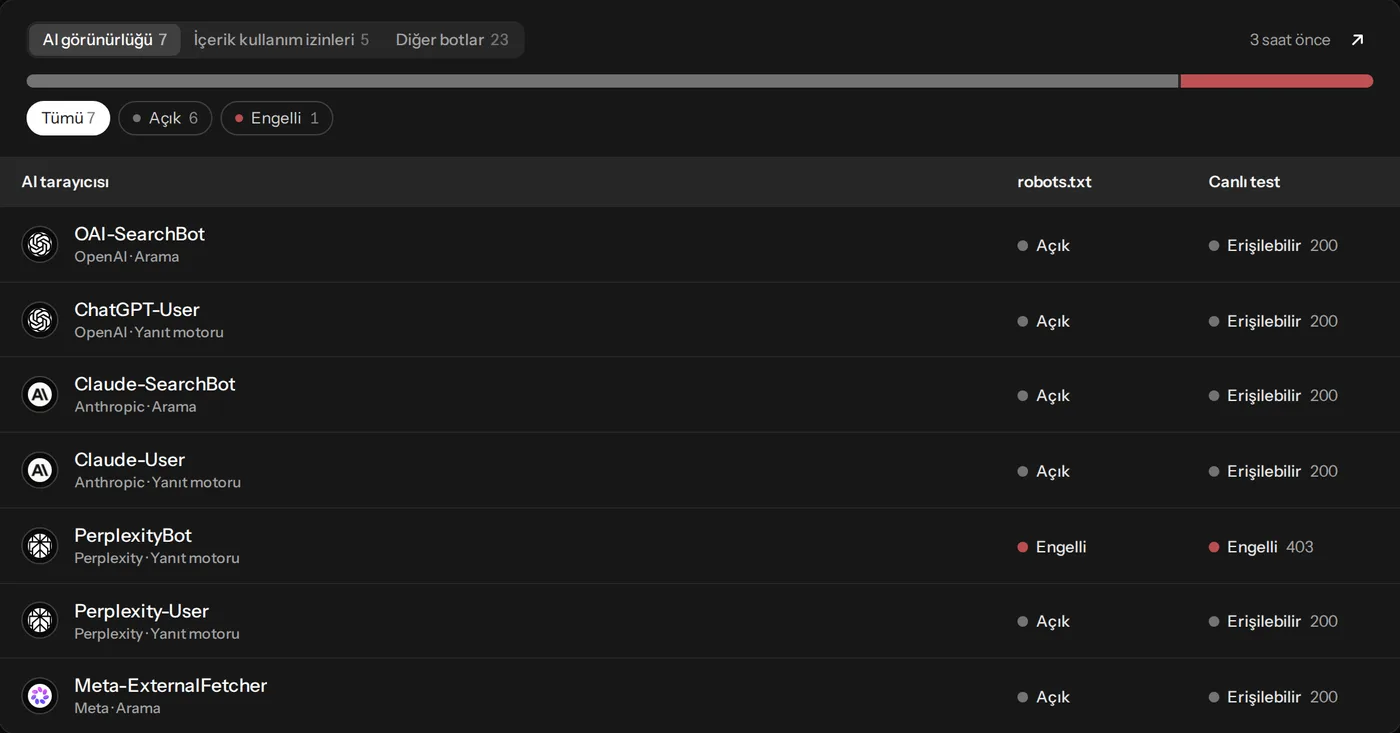Click the Canlı test column header

(1244, 182)
